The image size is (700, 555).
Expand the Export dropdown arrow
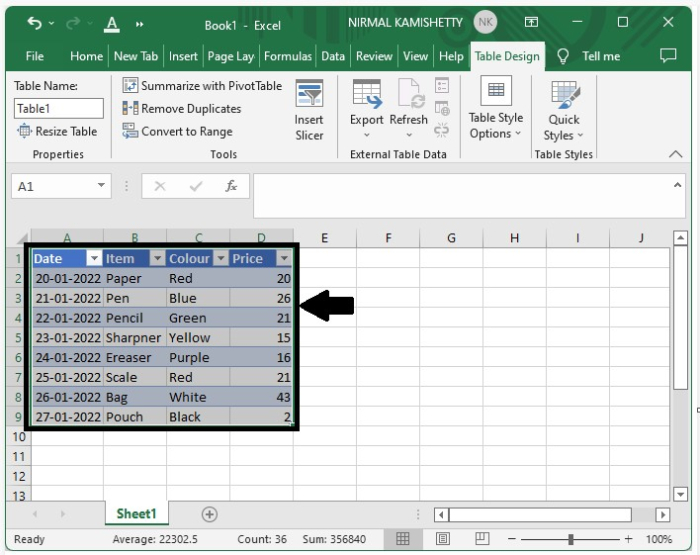pyautogui.click(x=367, y=135)
